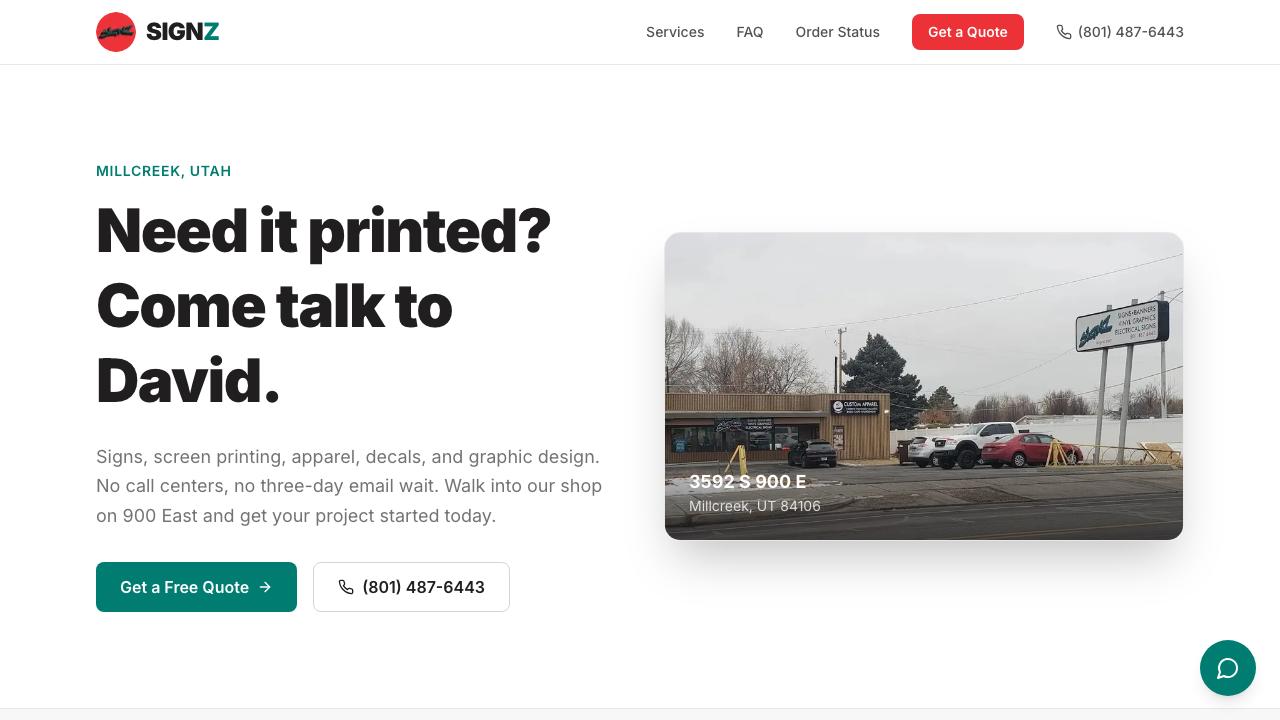Click the phone icon in the header

click(x=1064, y=32)
